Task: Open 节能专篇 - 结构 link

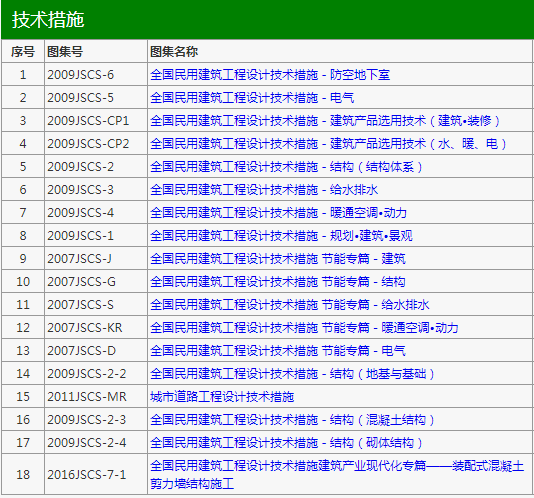Action: [x=278, y=282]
